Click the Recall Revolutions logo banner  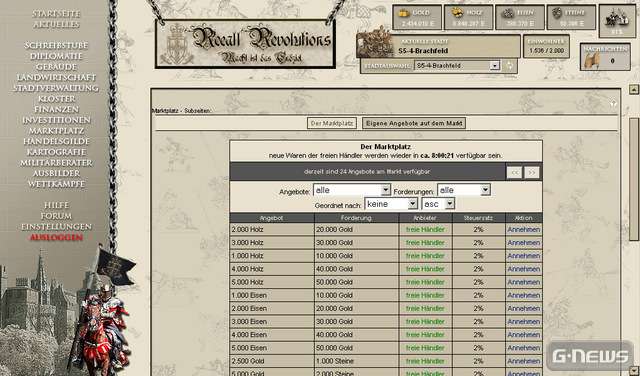tap(245, 44)
